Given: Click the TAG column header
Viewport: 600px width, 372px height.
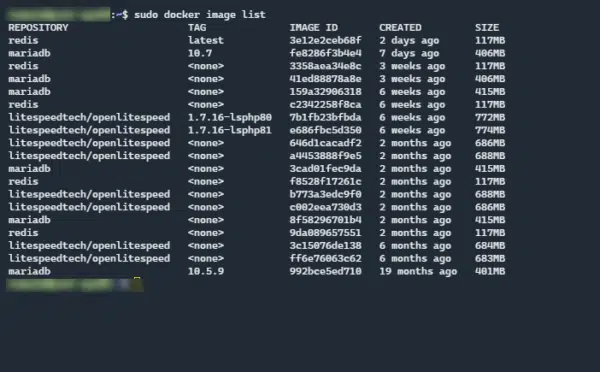Looking at the screenshot, I should (x=197, y=28).
